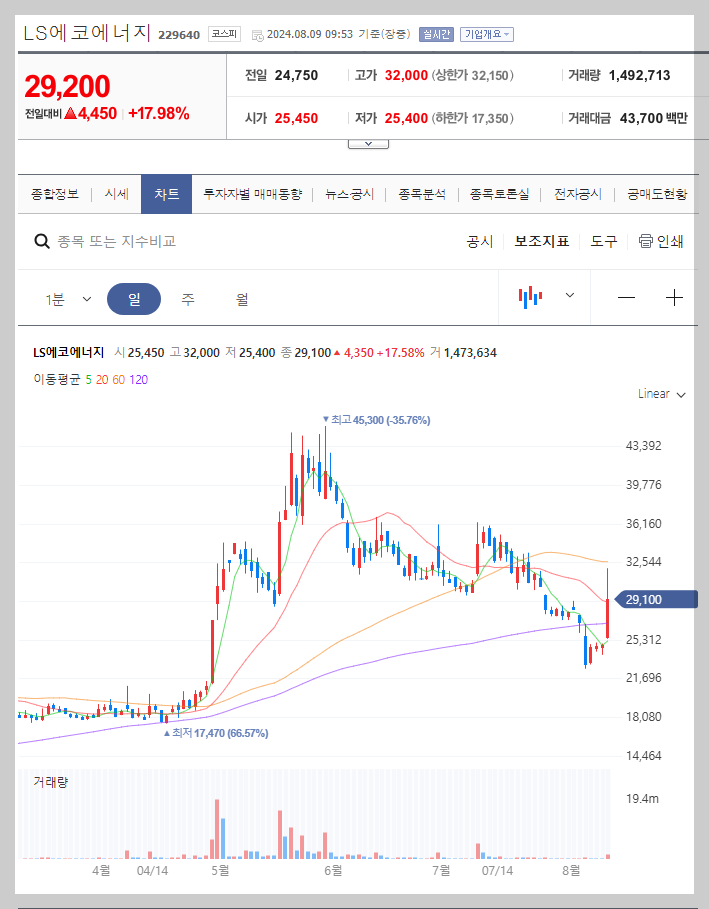709x909 pixels.
Task: Open the 뉴스·공시 tab
Action: tap(350, 194)
